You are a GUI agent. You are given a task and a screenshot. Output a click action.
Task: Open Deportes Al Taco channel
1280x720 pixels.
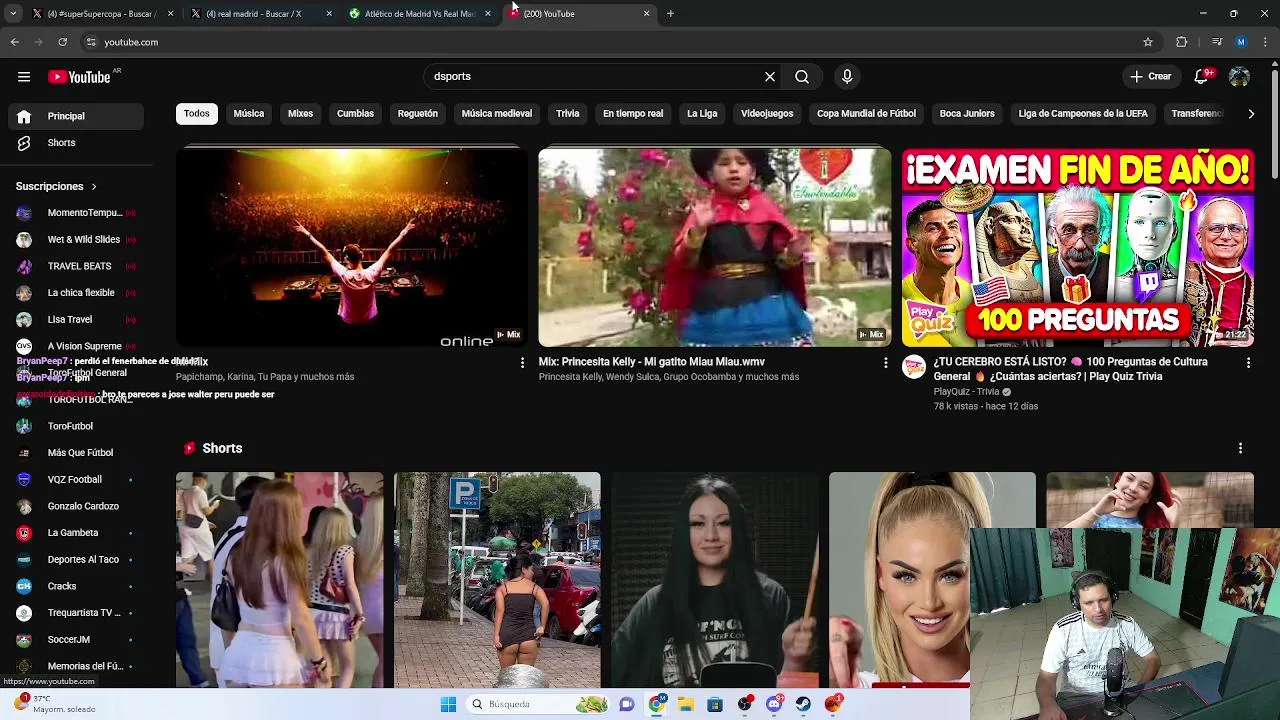pyautogui.click(x=76, y=560)
